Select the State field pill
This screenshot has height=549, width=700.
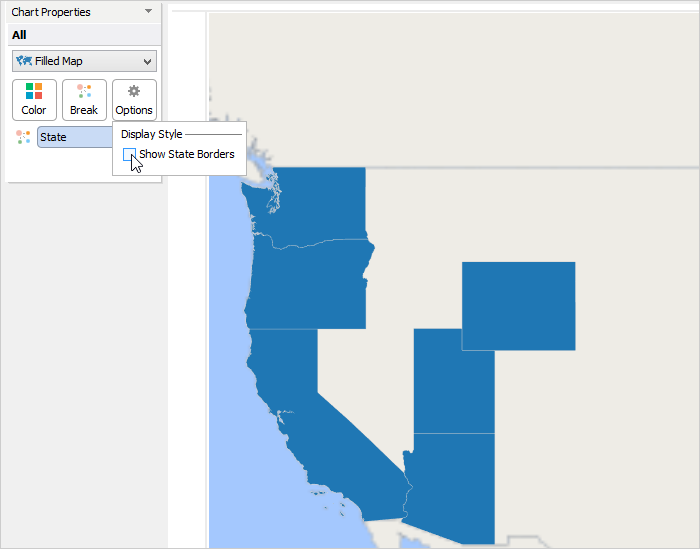[x=75, y=137]
